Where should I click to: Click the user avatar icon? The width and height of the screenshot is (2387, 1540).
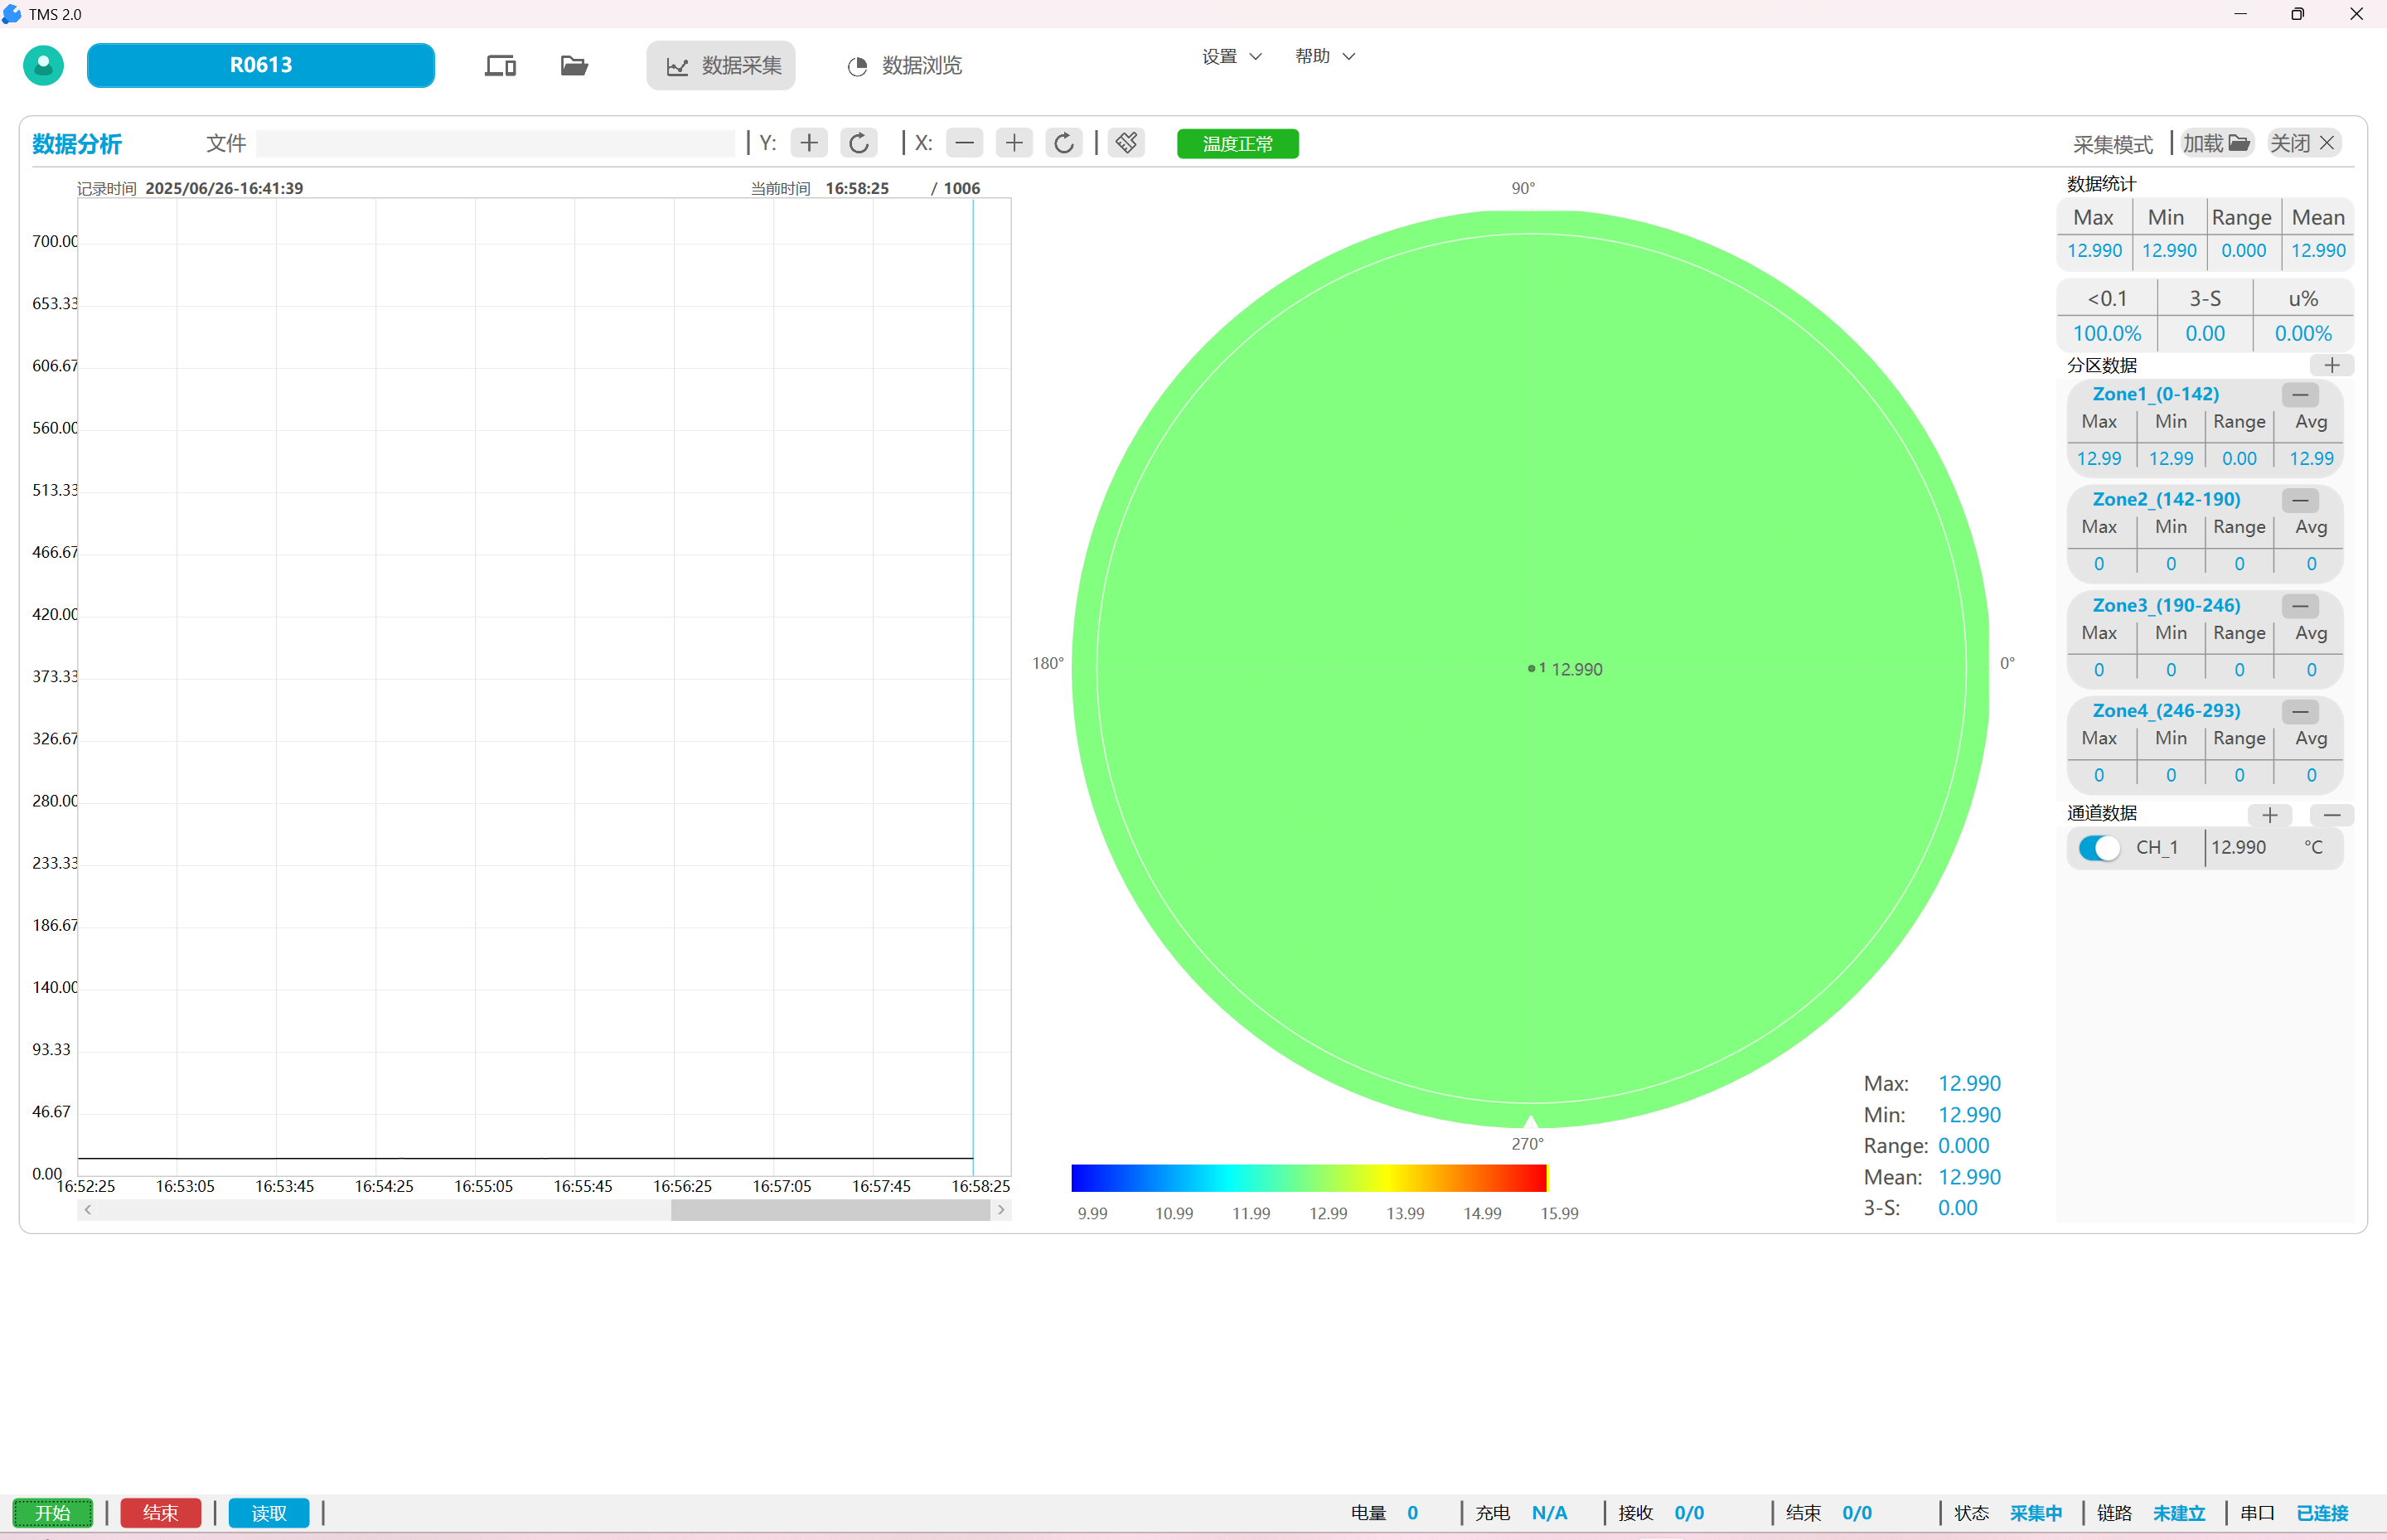[43, 65]
